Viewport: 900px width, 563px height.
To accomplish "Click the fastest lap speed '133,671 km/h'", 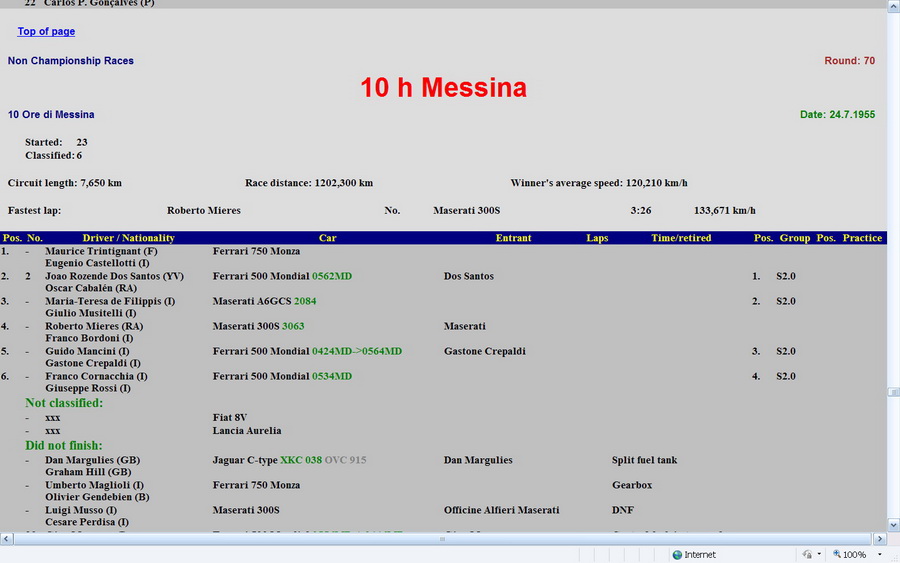I will tap(725, 211).
